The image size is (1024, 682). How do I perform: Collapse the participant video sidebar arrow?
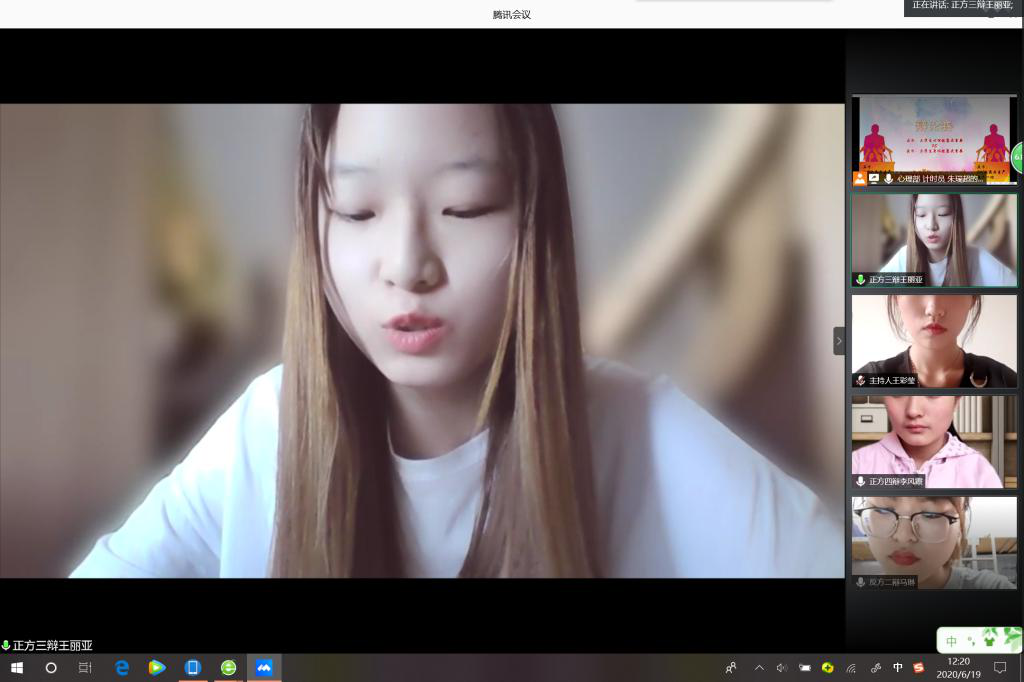tap(839, 341)
